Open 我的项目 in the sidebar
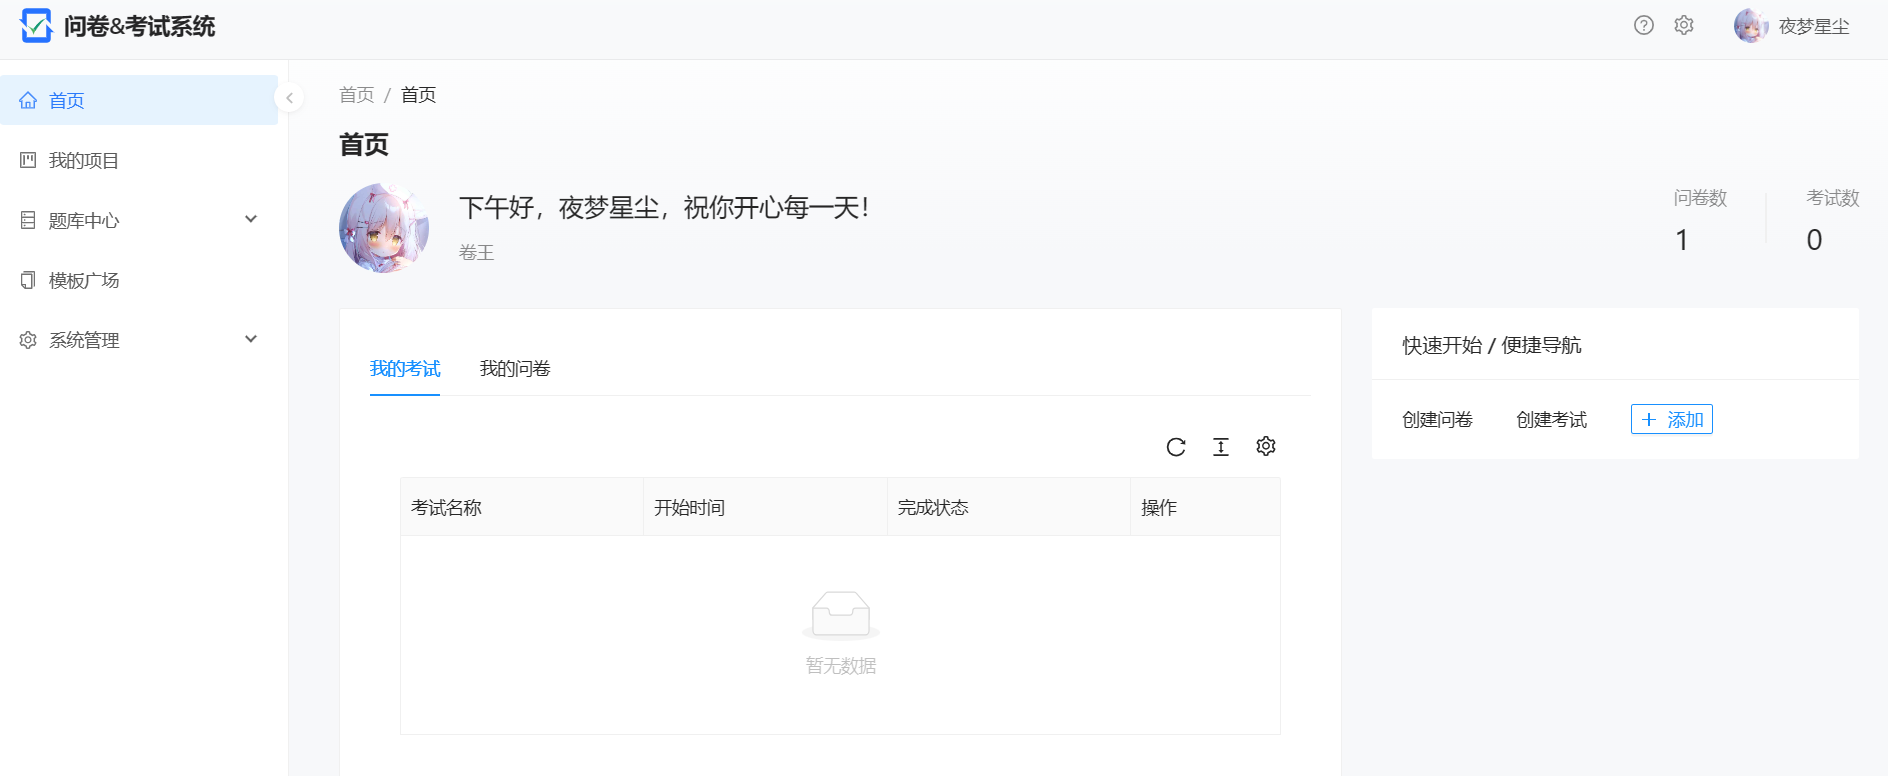 83,161
